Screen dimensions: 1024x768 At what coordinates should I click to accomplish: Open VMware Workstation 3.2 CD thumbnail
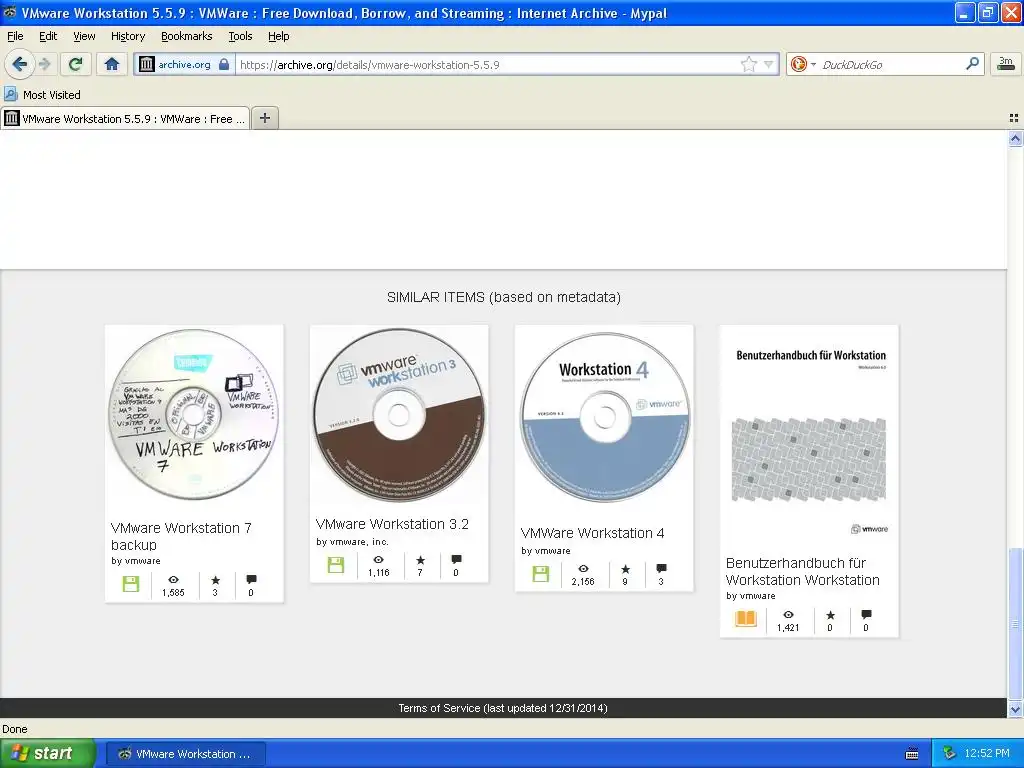[x=398, y=415]
